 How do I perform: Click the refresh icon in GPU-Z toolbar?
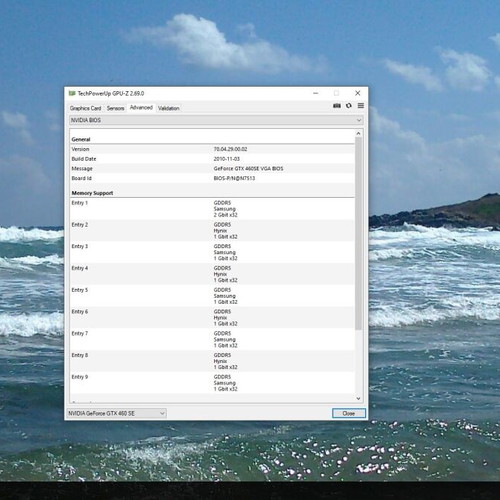[x=349, y=106]
